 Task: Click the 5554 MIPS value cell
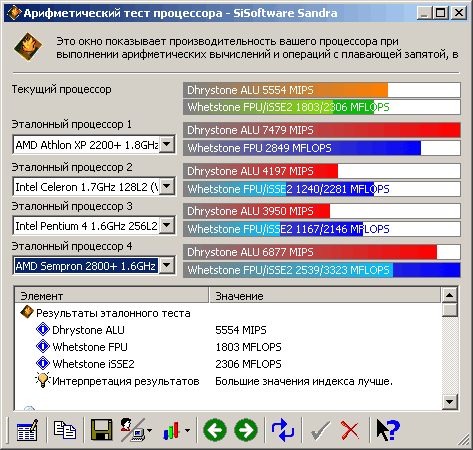[241, 330]
